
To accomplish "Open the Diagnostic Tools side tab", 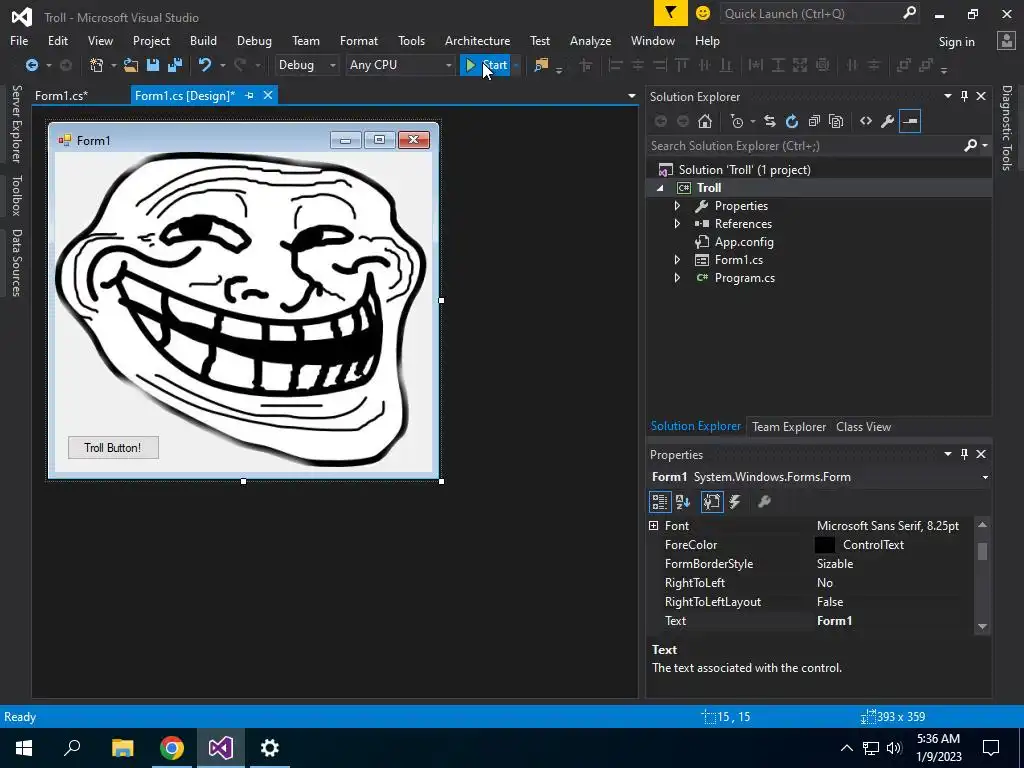I will click(1007, 128).
